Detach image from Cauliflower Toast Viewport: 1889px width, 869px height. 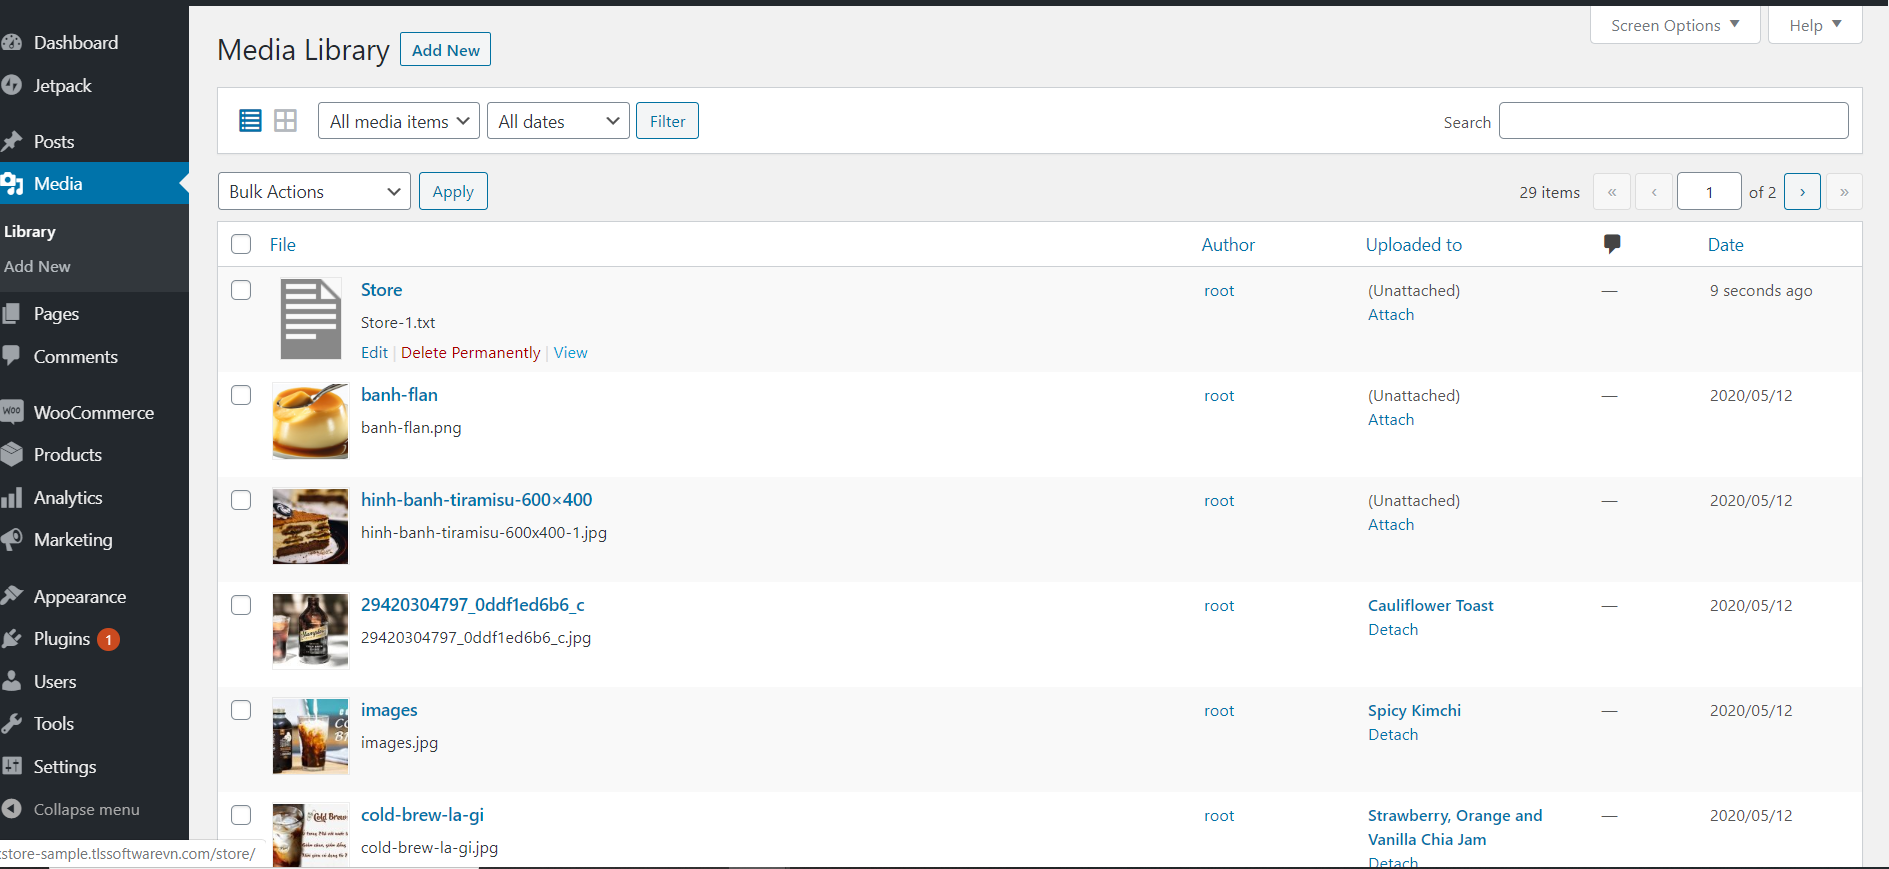pyautogui.click(x=1393, y=630)
